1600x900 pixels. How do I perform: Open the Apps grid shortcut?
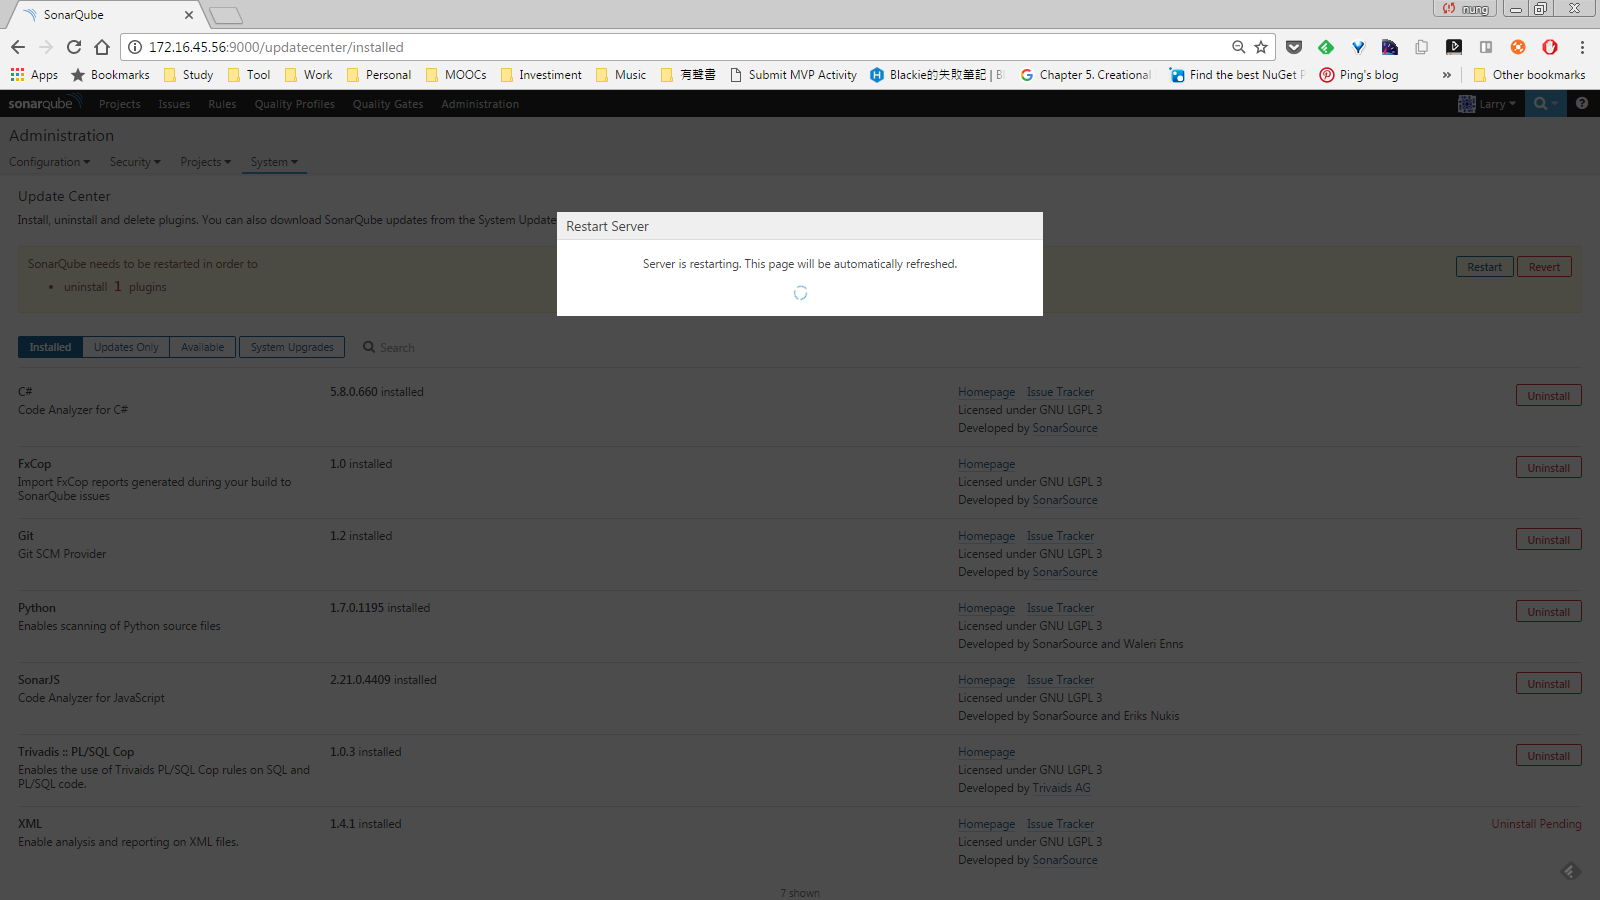point(34,75)
